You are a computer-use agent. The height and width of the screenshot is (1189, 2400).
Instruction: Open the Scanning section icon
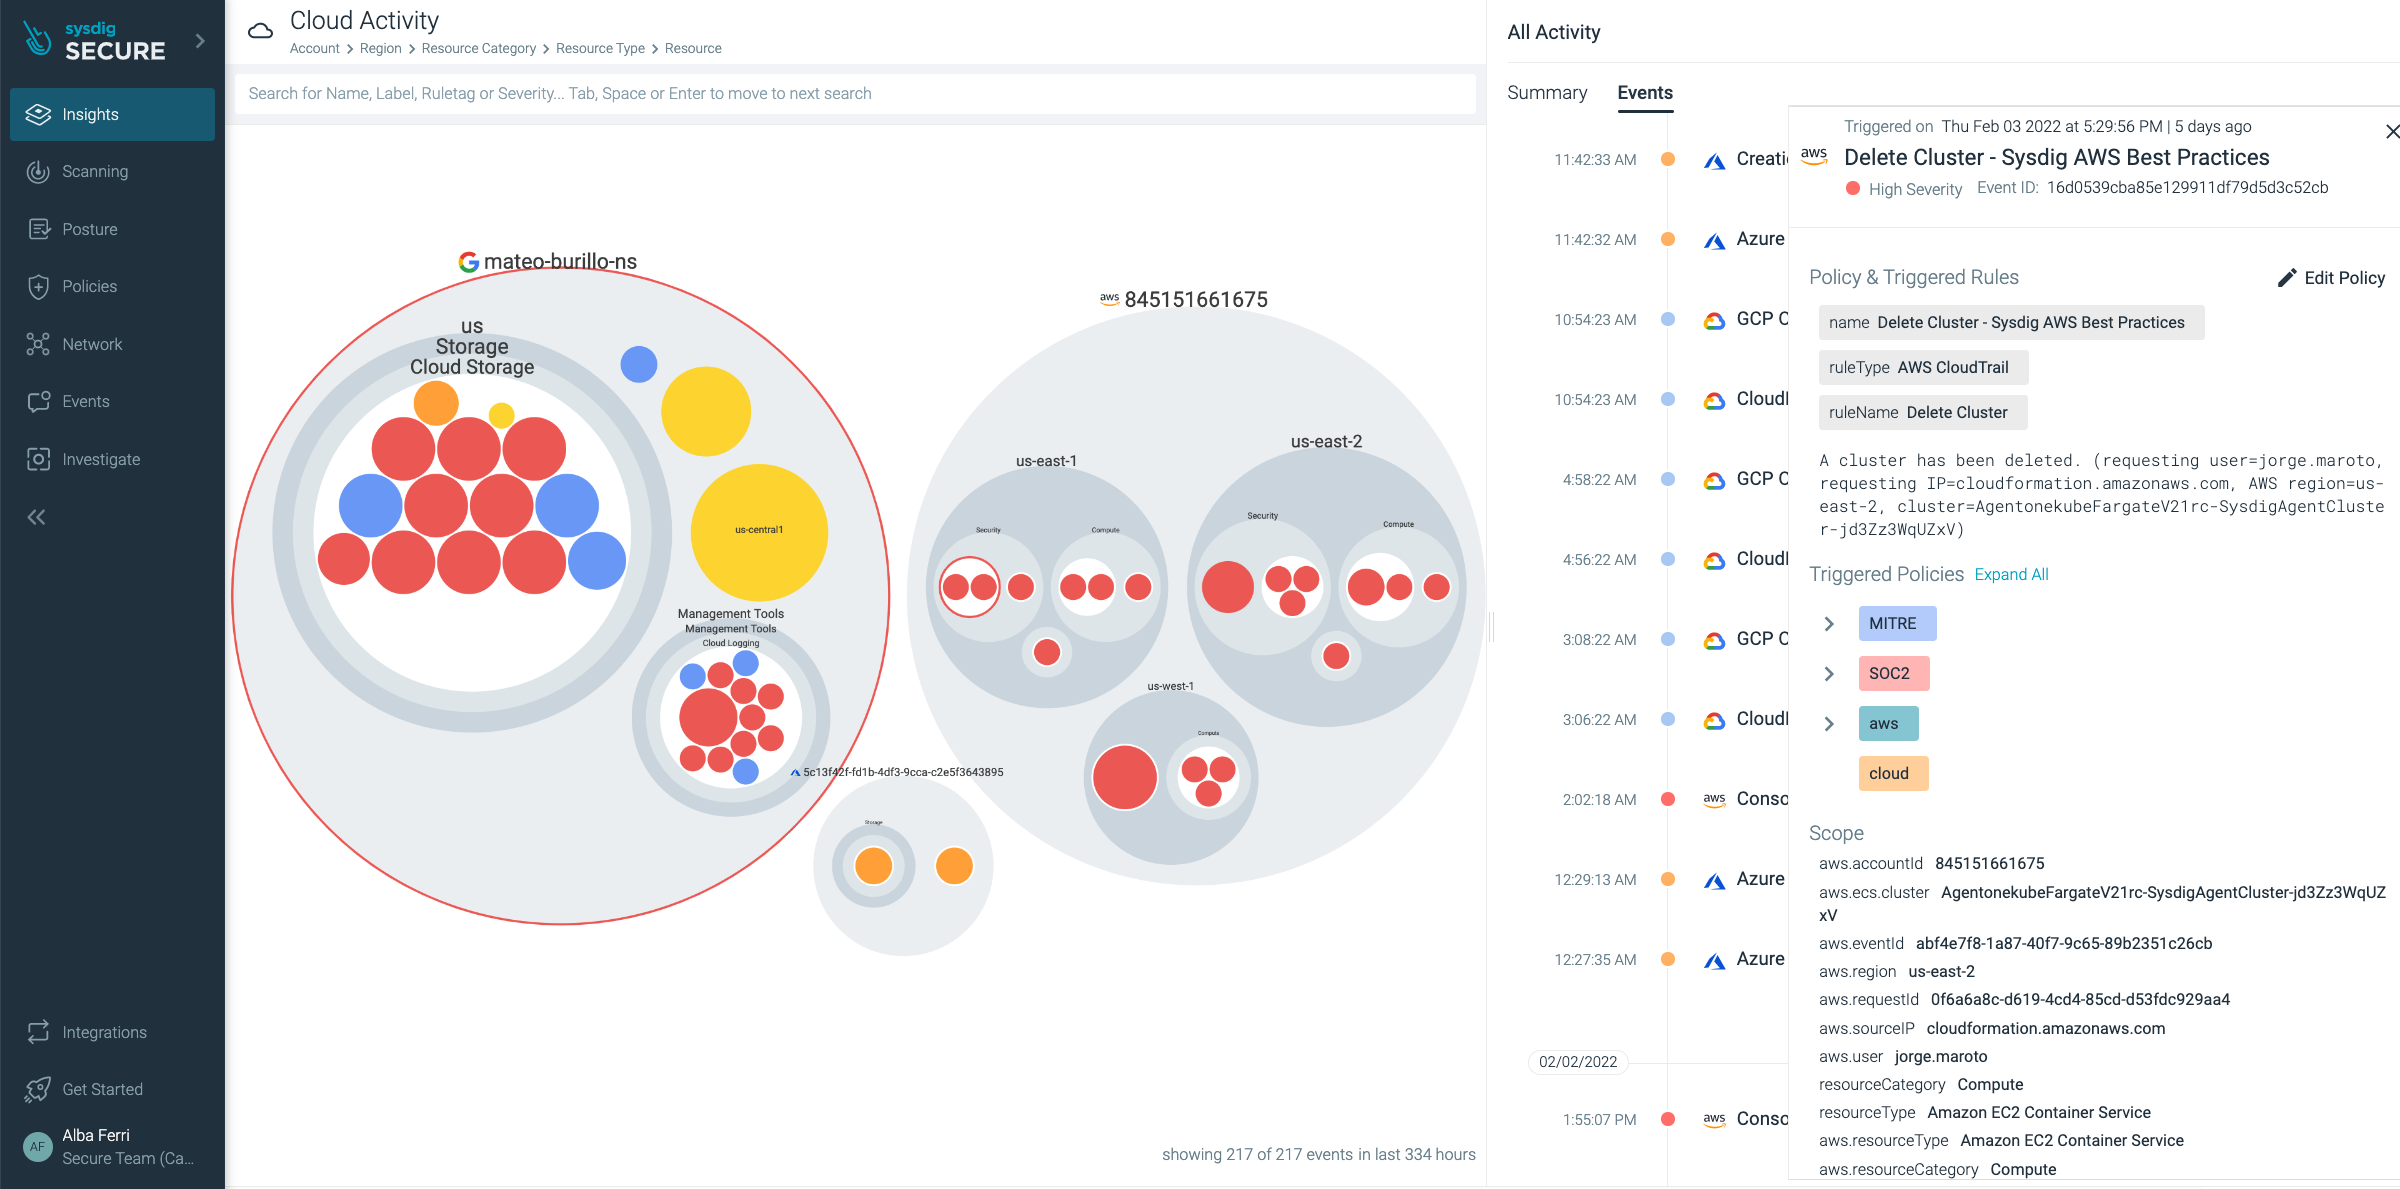coord(38,172)
